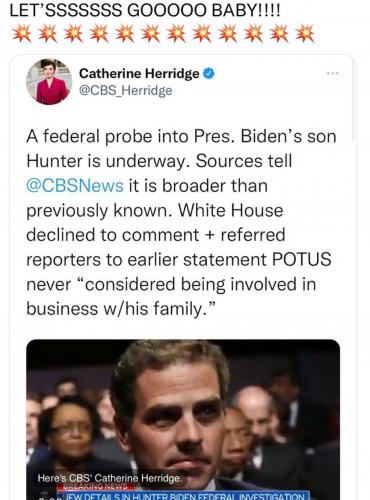Click the red Breaking News banner in video
The height and width of the screenshot is (500, 370).
[x=95, y=486]
